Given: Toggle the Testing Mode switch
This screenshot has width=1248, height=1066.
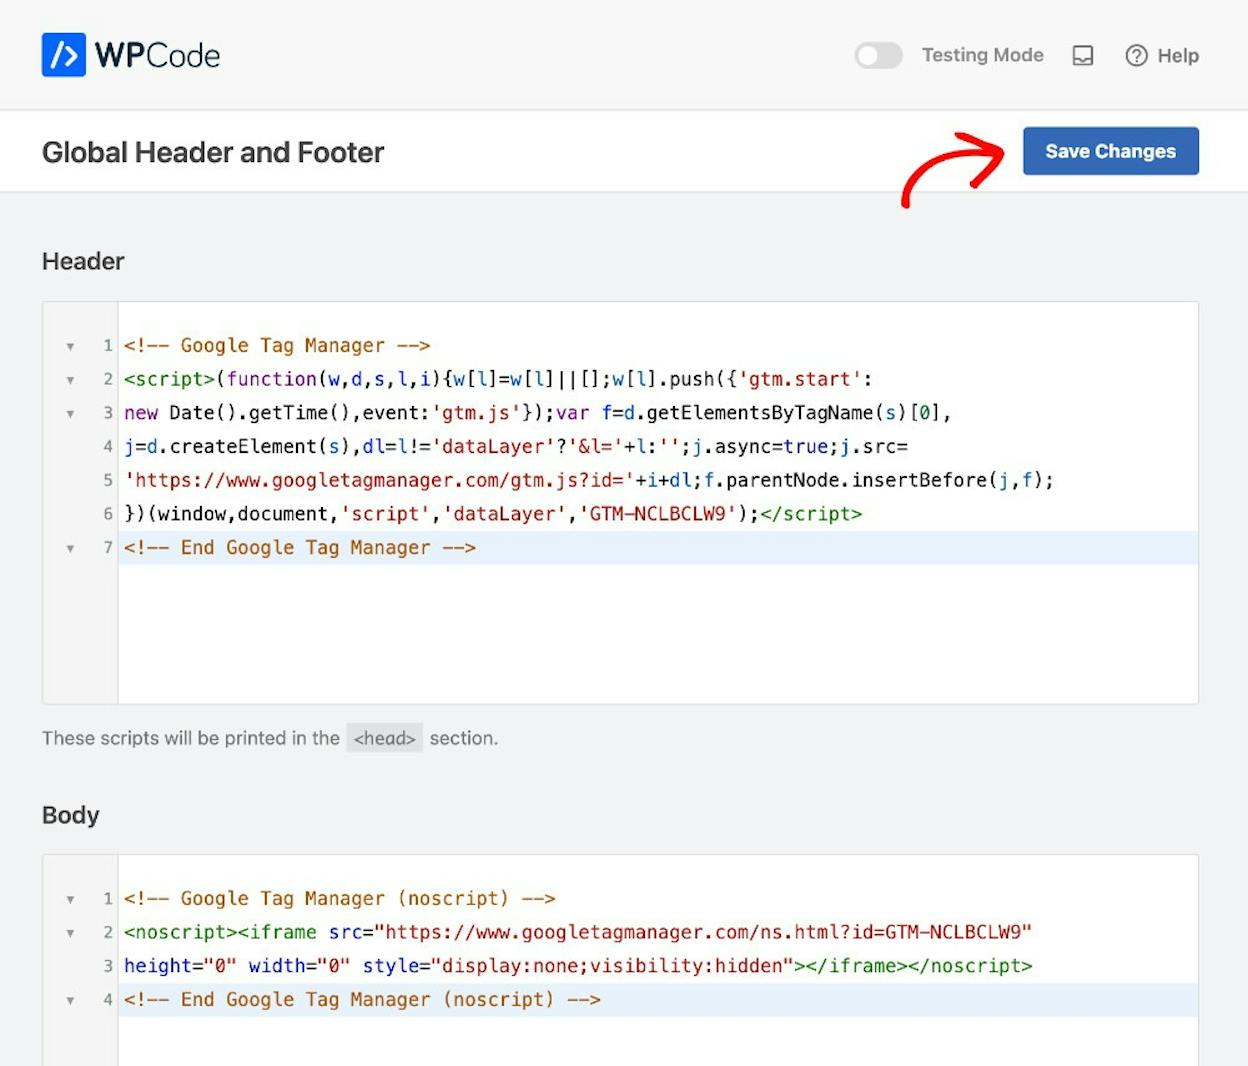Looking at the screenshot, I should (878, 56).
